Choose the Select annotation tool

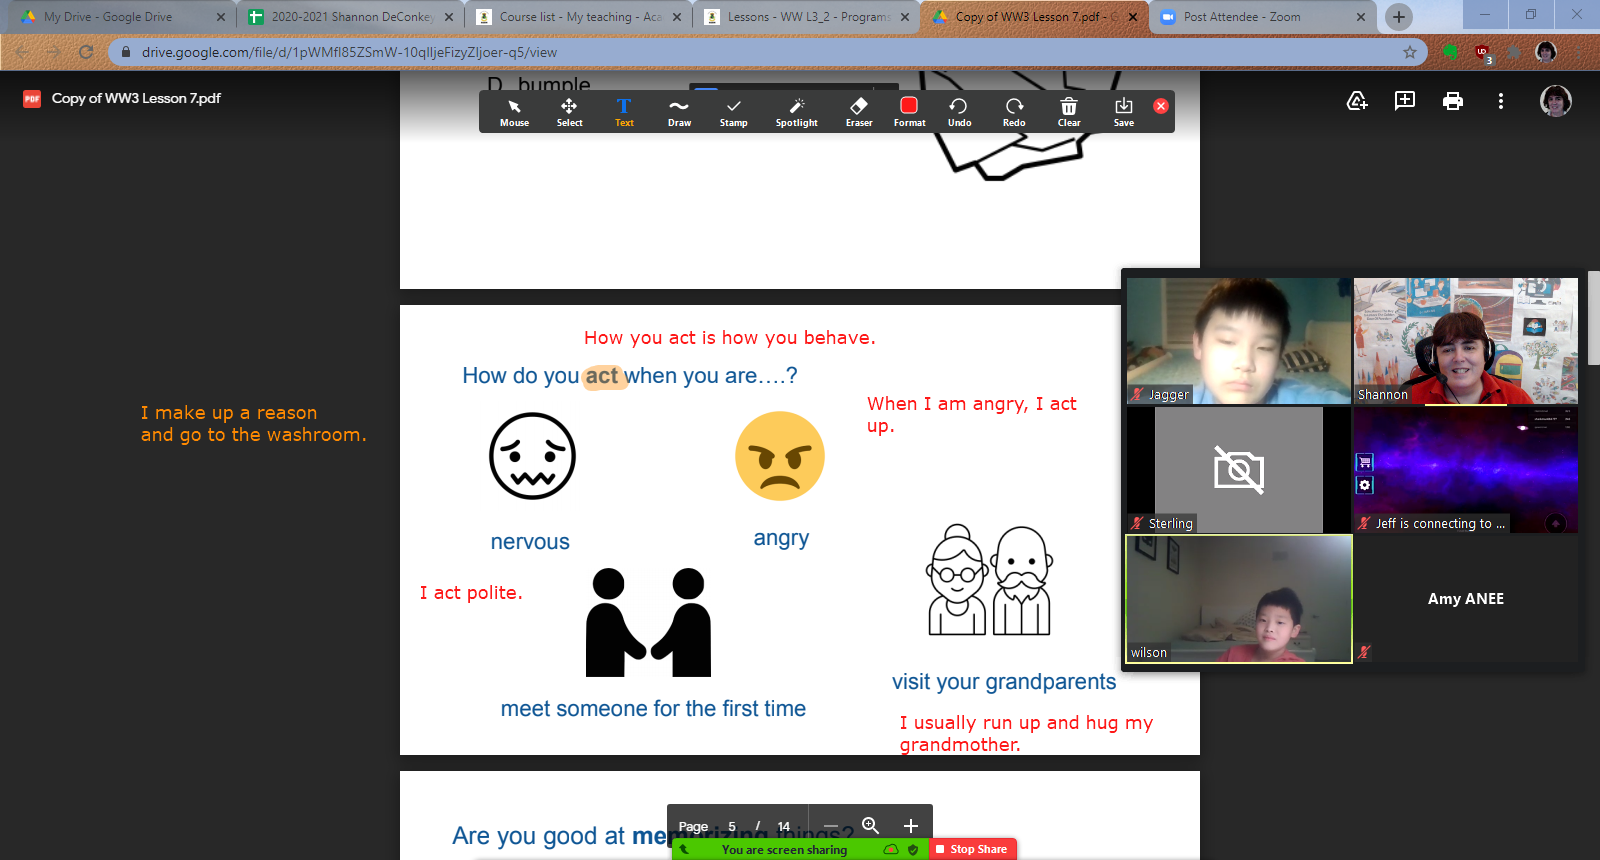[x=569, y=112]
